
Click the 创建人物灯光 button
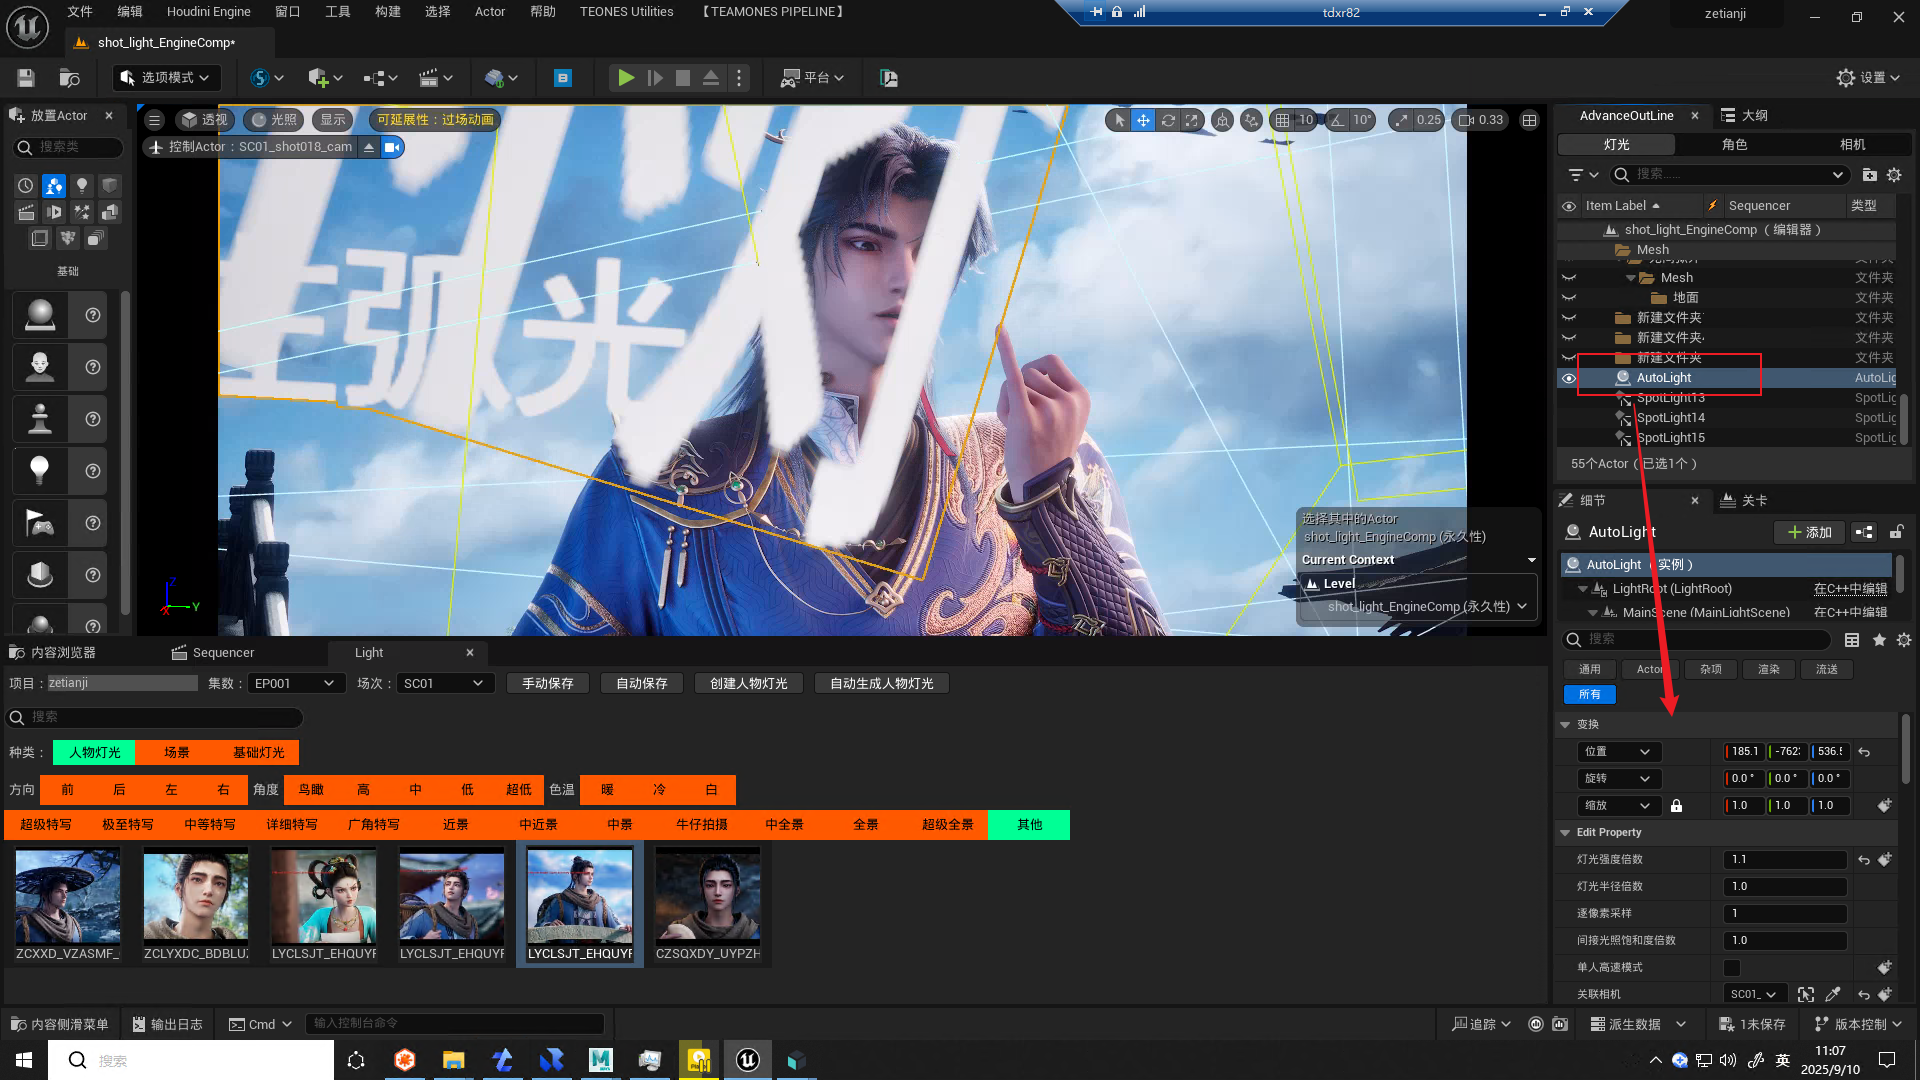click(748, 683)
